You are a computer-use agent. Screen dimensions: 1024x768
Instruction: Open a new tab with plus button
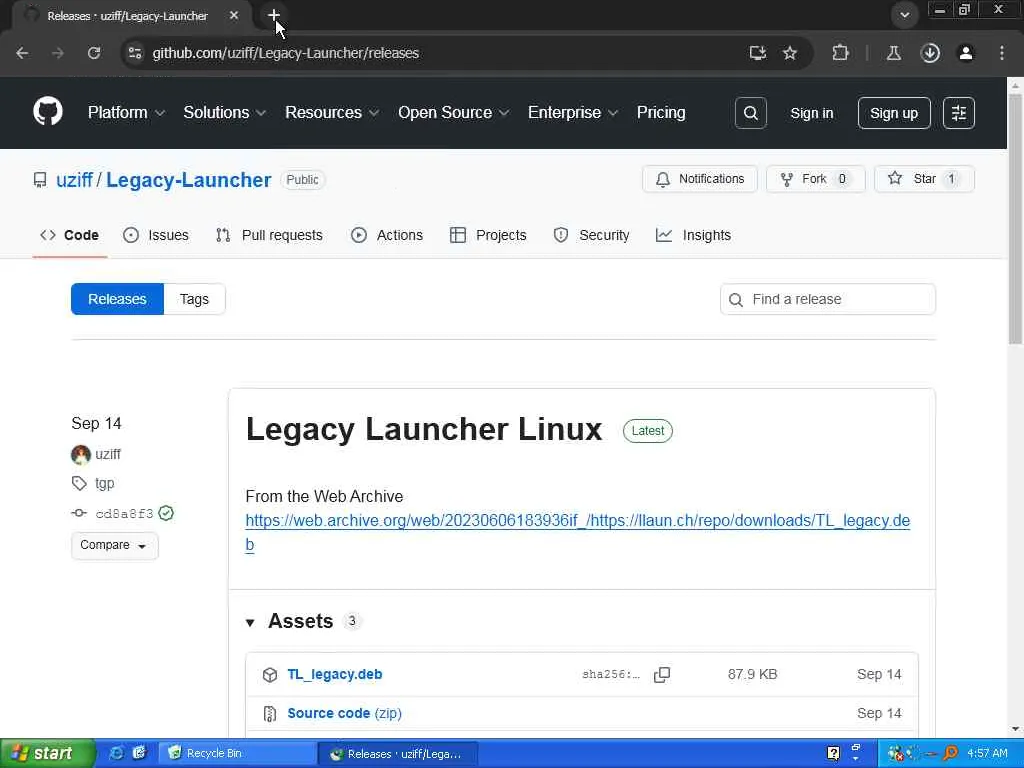tap(274, 14)
